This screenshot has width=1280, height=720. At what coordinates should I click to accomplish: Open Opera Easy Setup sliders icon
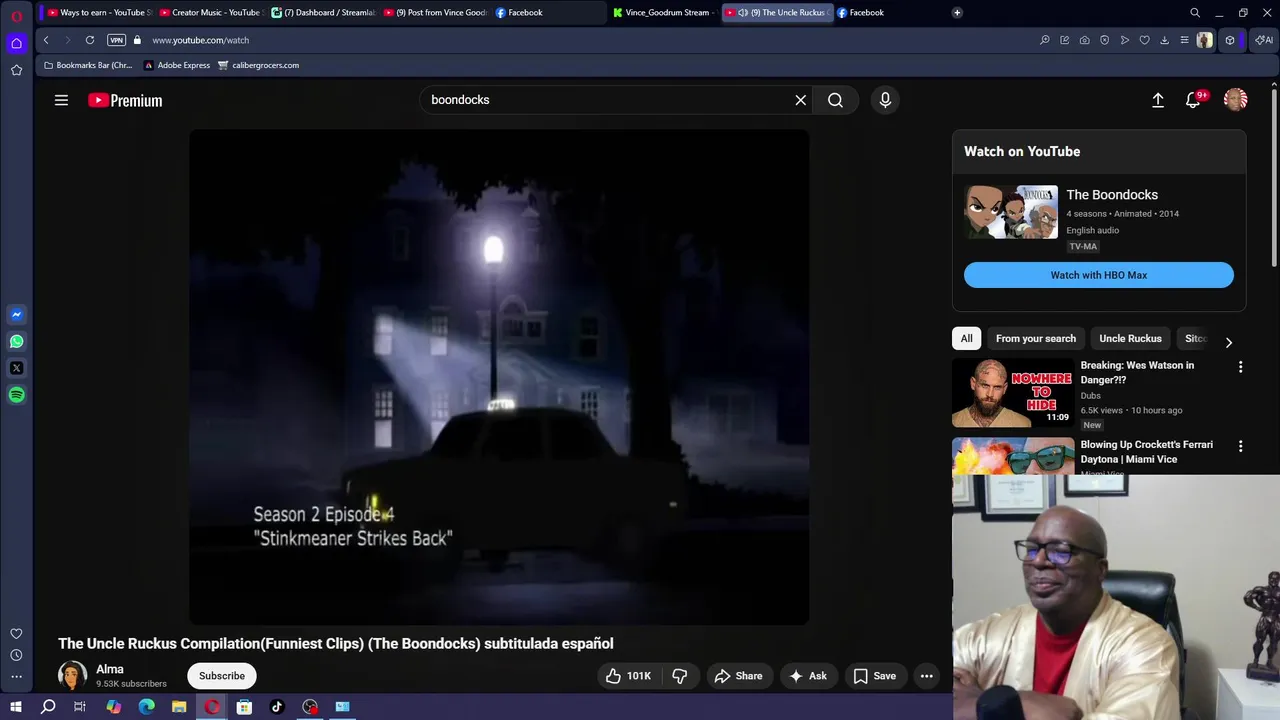point(1185,40)
